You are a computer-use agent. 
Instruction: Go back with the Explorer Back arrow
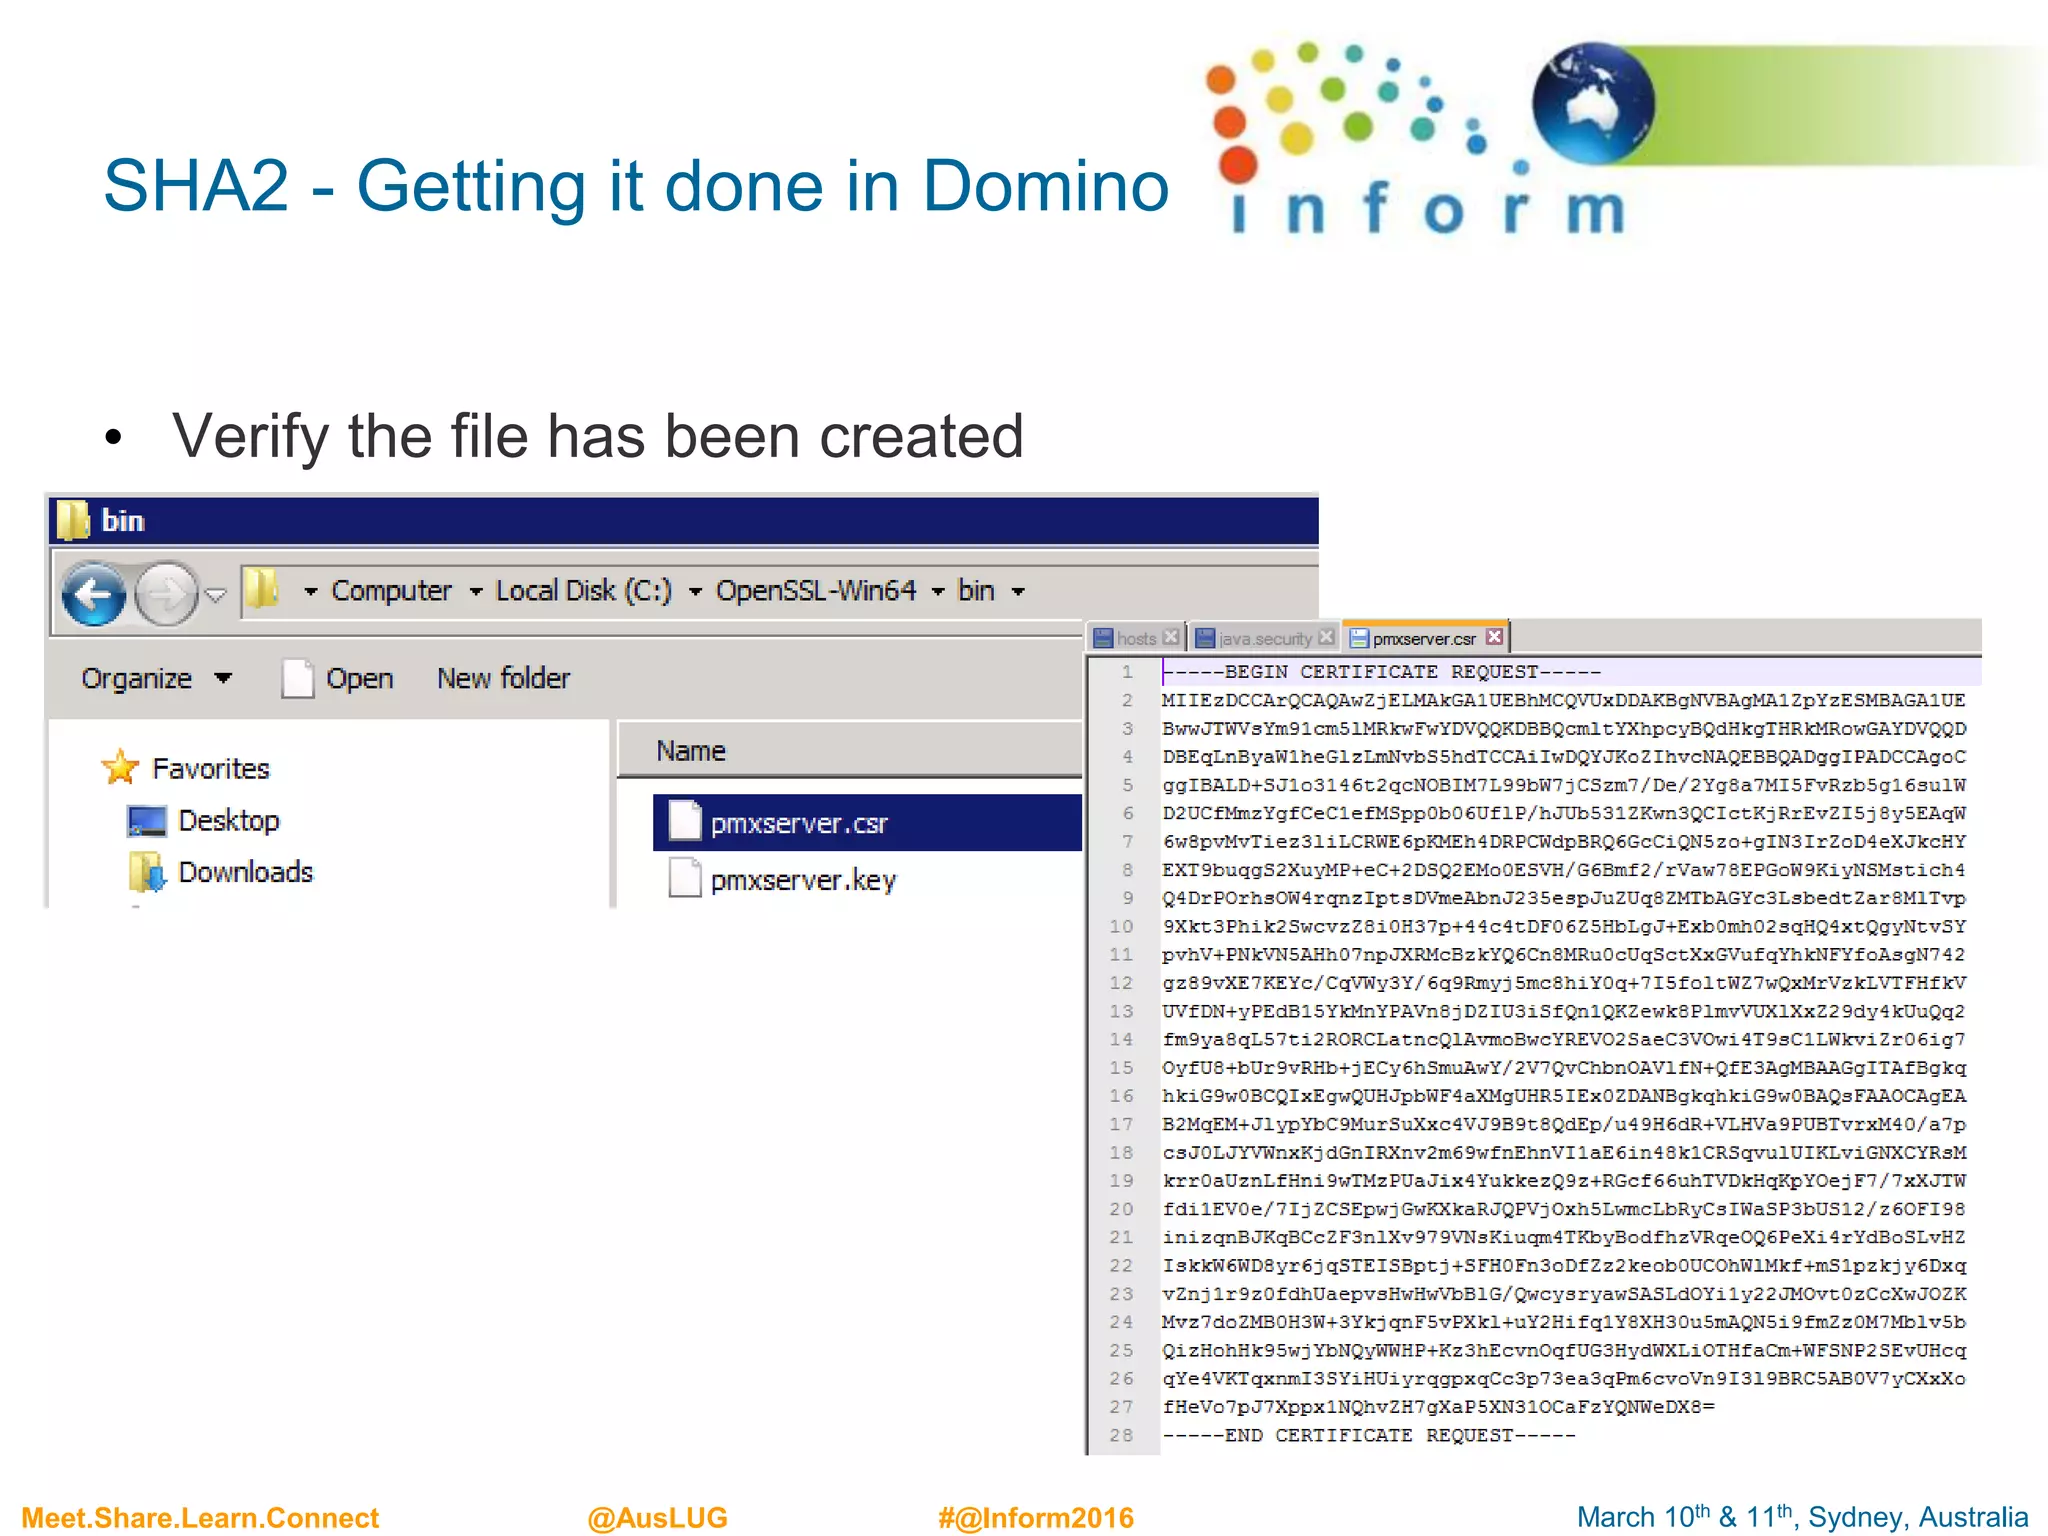coord(93,593)
